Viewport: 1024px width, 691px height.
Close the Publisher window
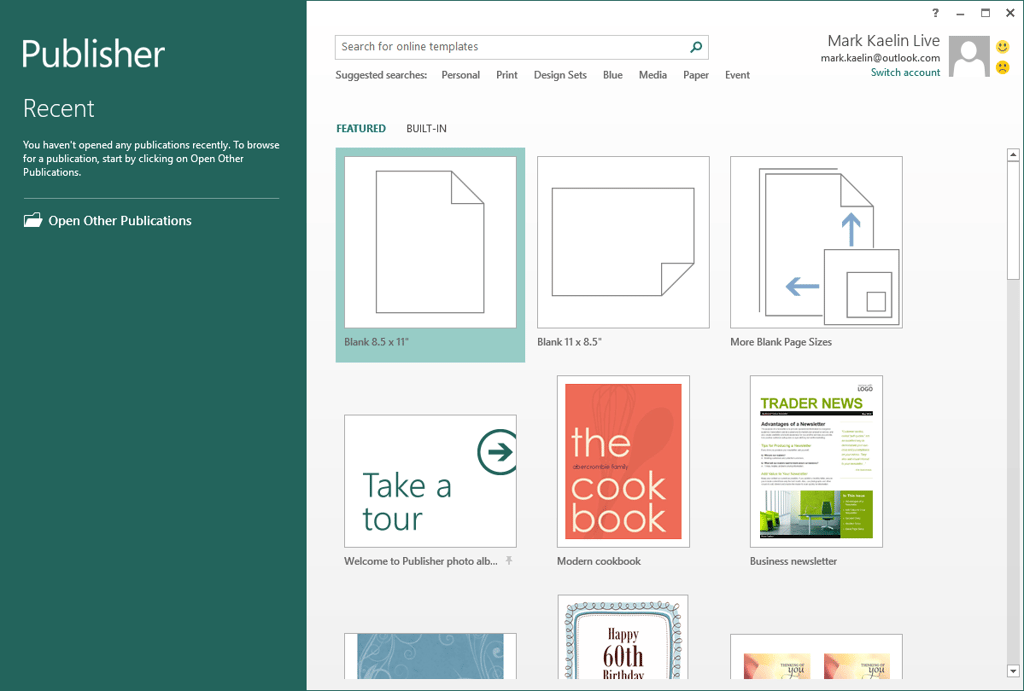click(1010, 12)
